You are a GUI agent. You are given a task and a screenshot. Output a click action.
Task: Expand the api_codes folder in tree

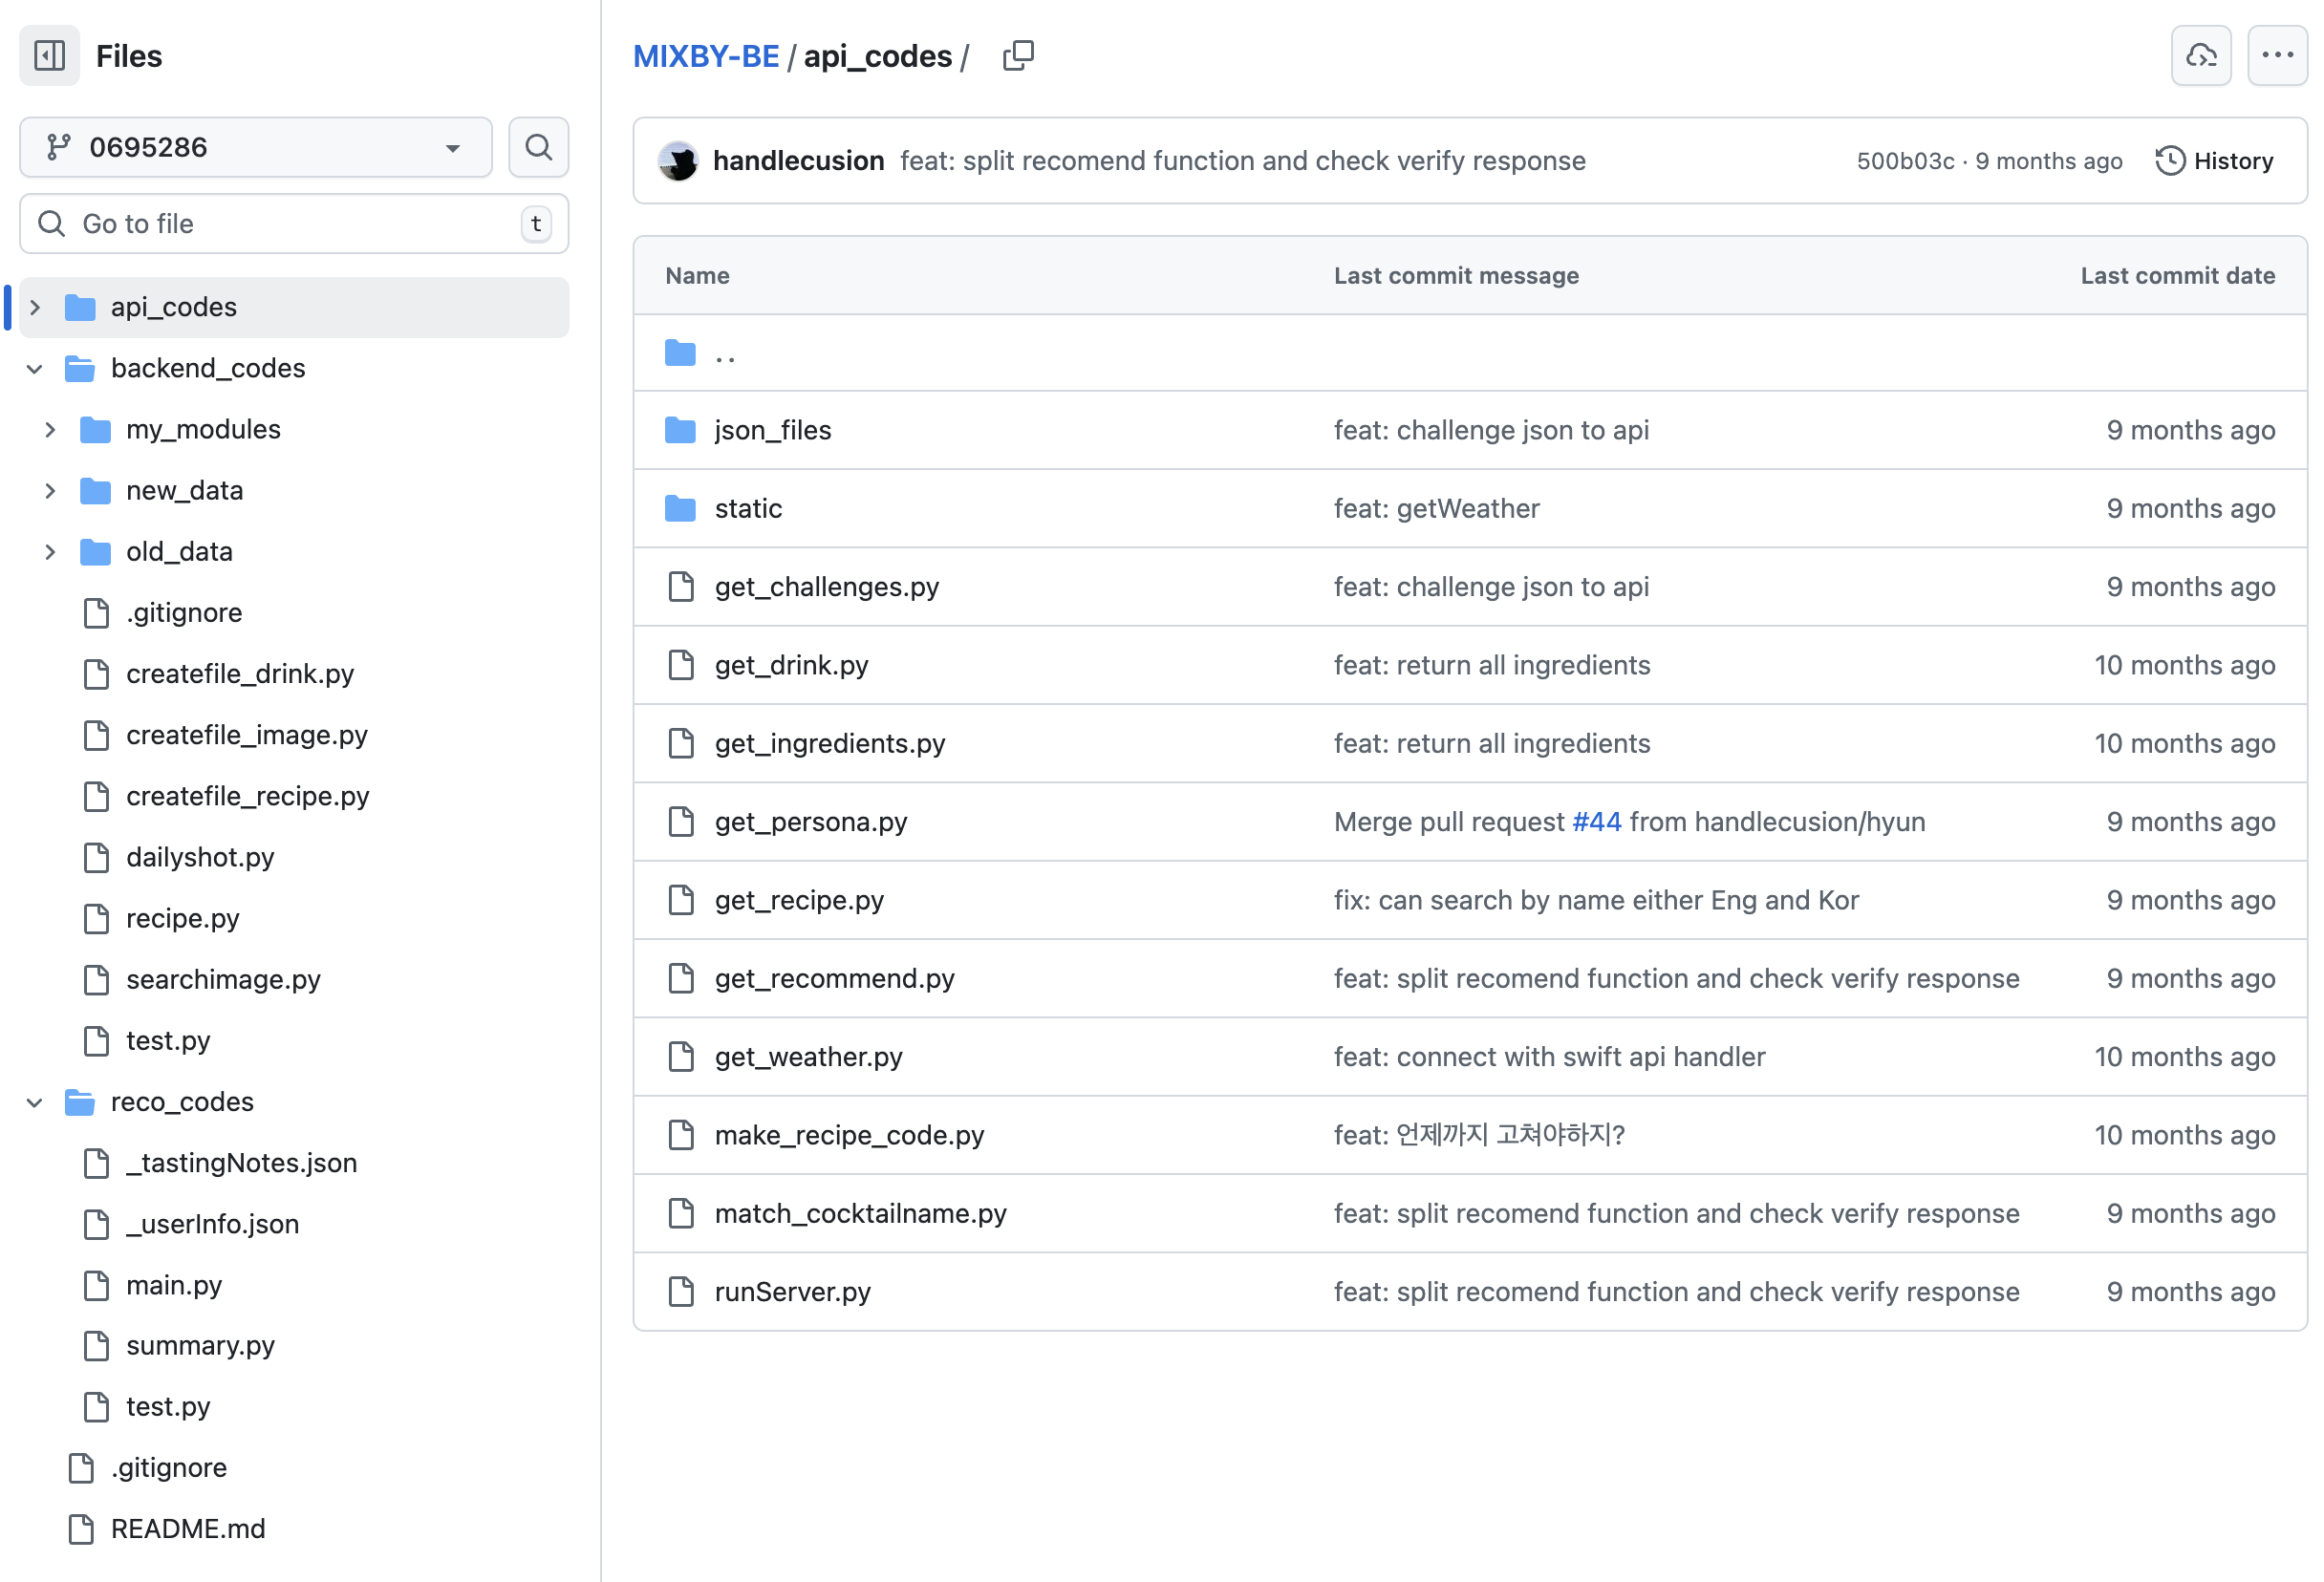35,307
